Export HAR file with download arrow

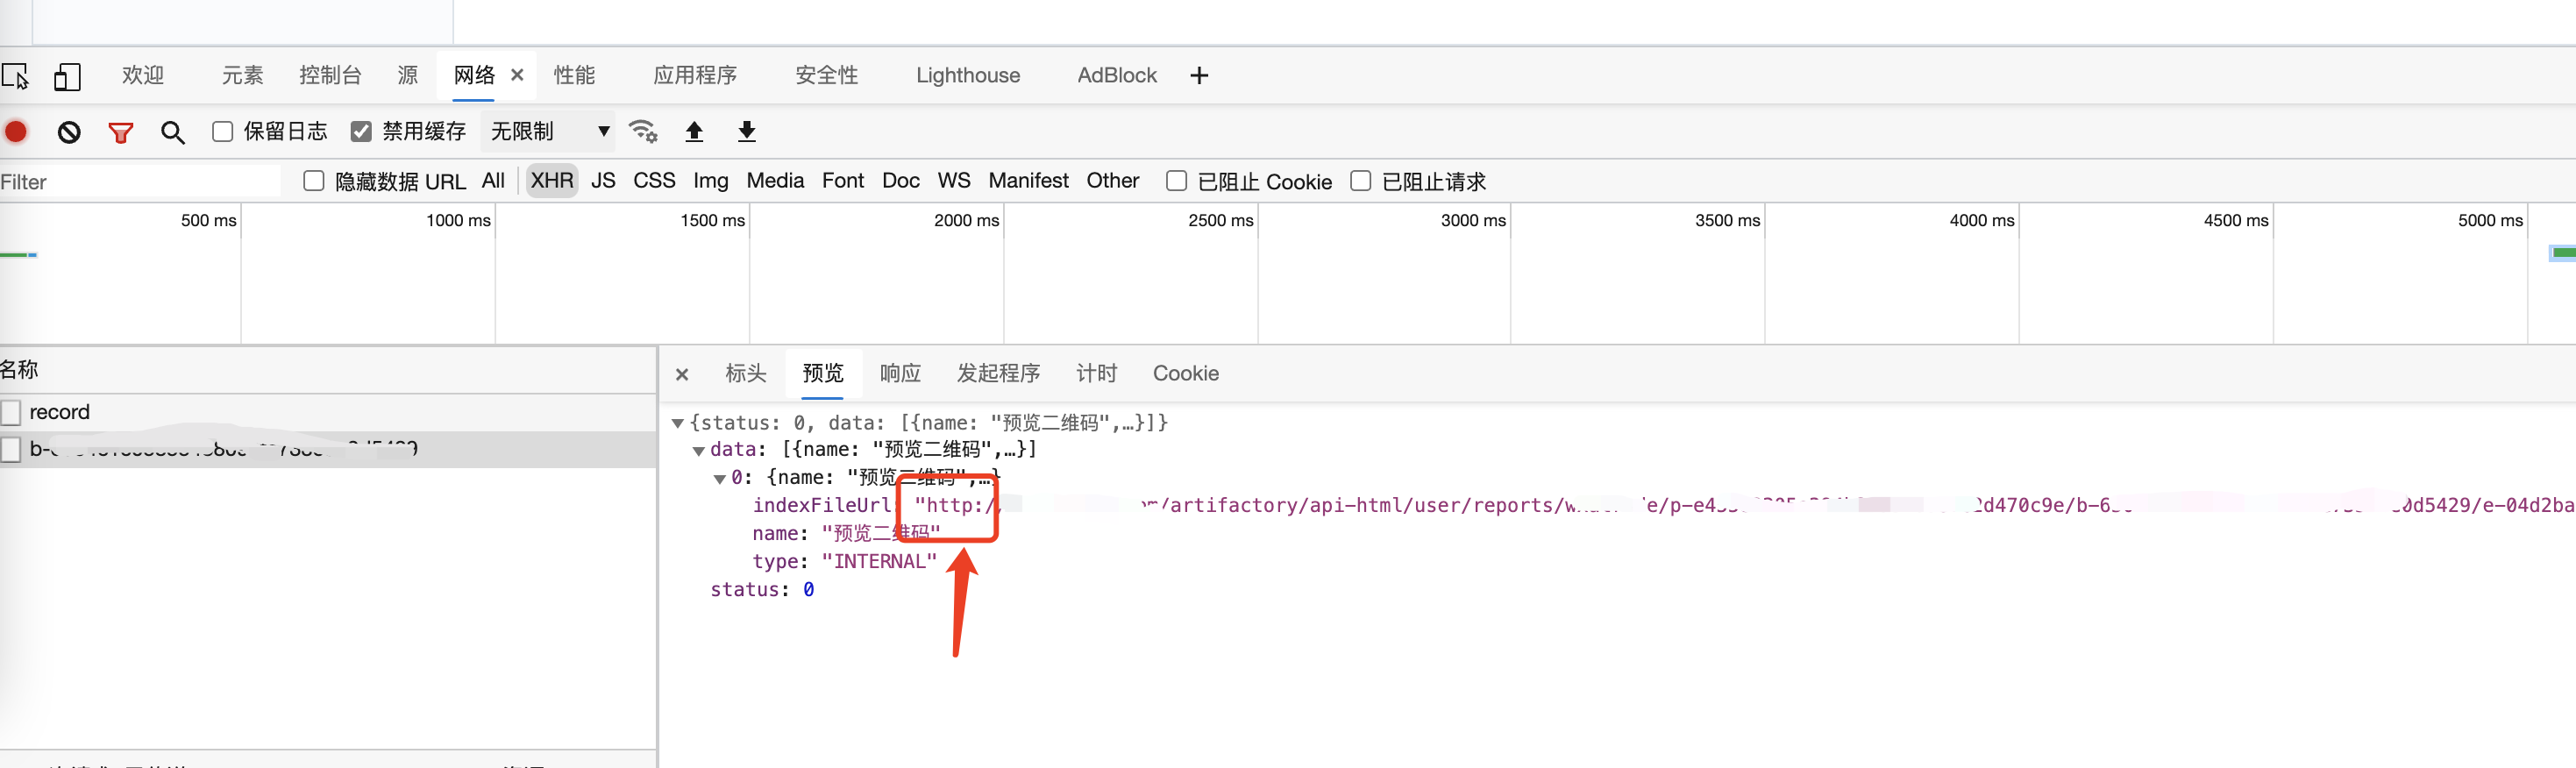(x=746, y=131)
